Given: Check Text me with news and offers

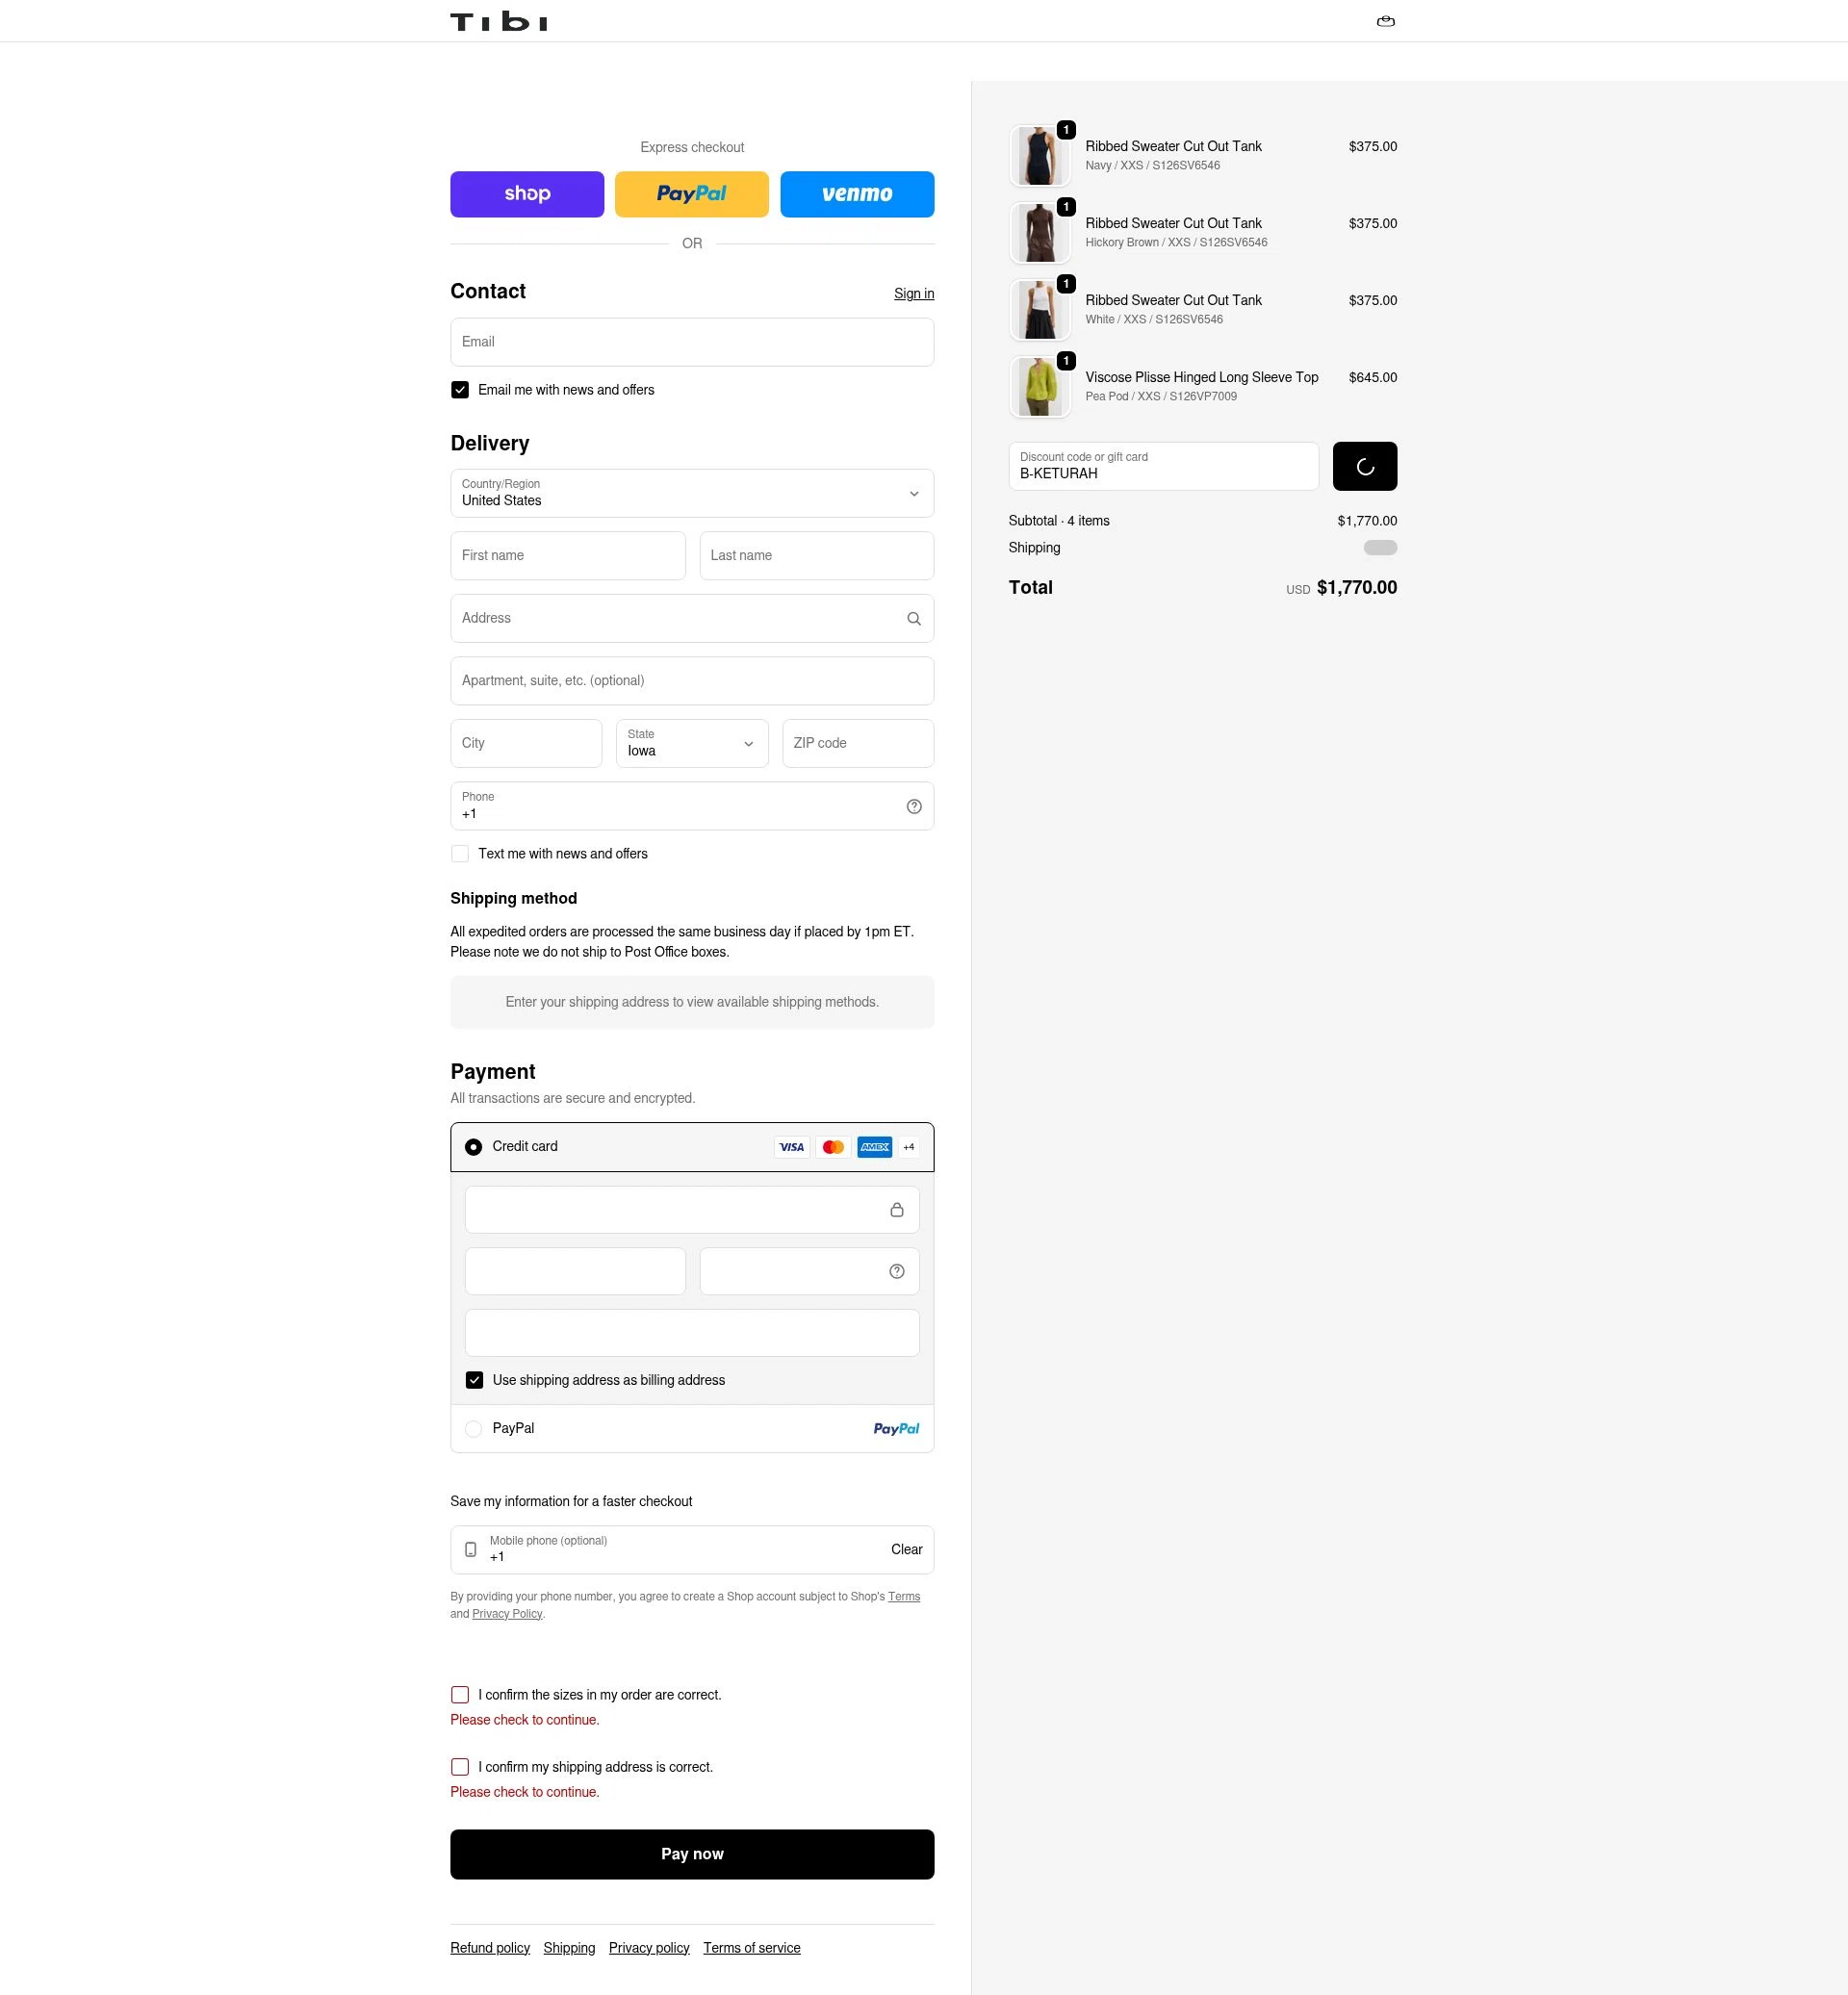Looking at the screenshot, I should 459,854.
